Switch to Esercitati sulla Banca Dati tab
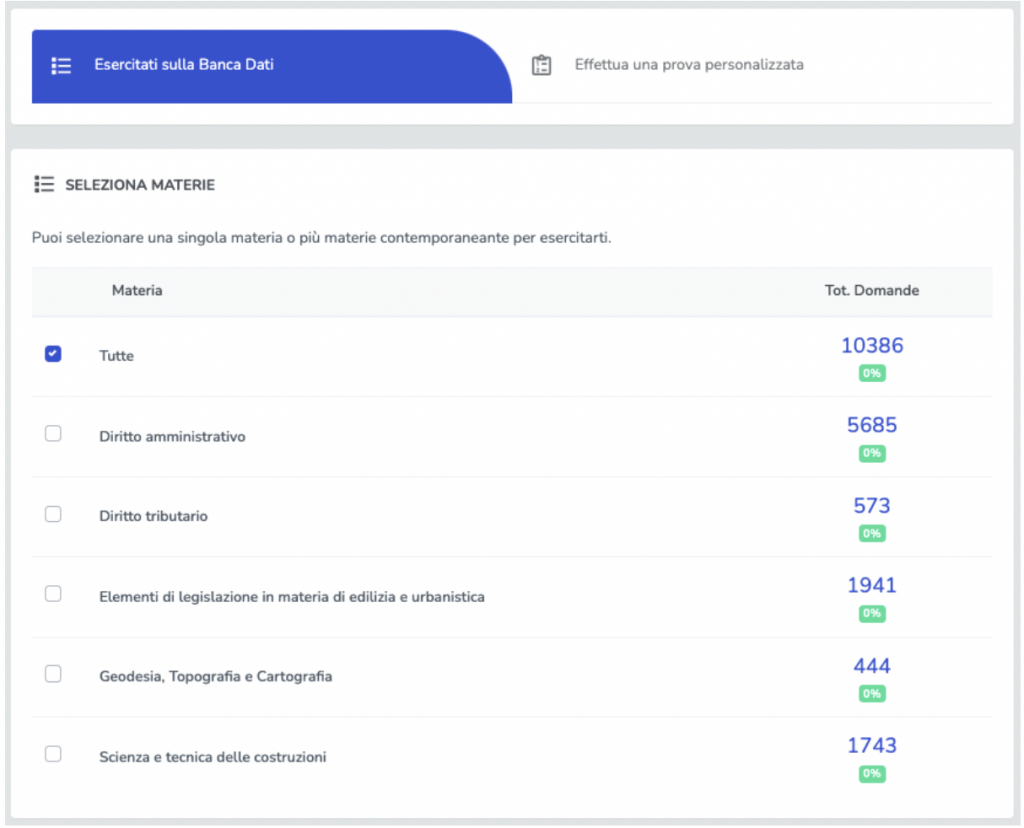1024x828 pixels. pos(183,65)
